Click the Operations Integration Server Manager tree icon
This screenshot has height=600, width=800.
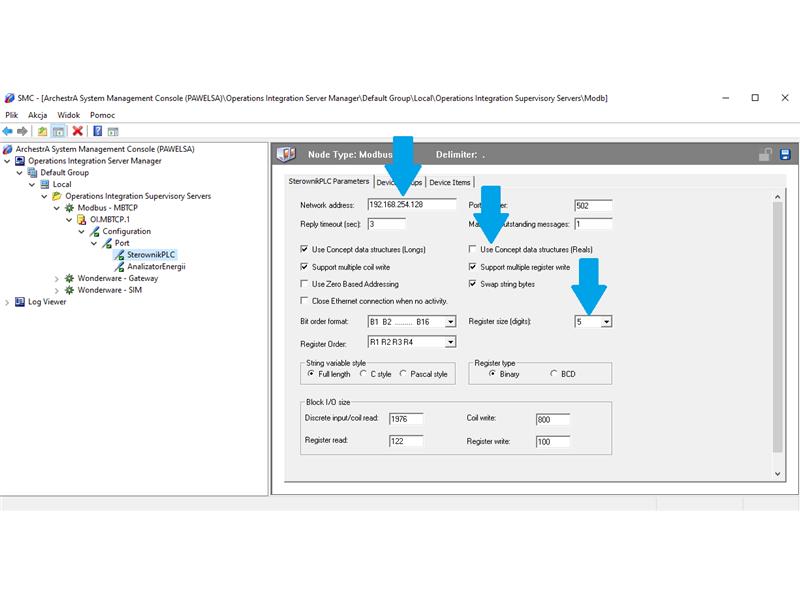click(x=20, y=161)
